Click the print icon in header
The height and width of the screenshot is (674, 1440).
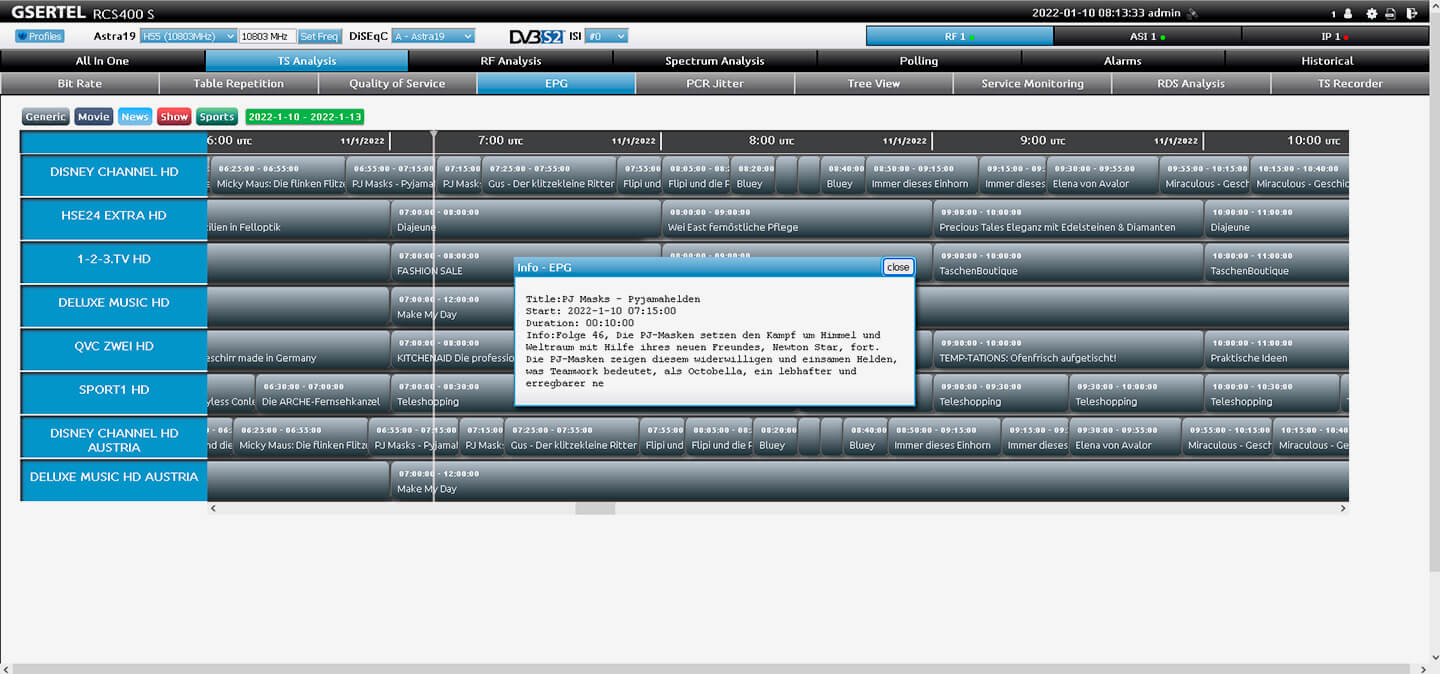1390,13
